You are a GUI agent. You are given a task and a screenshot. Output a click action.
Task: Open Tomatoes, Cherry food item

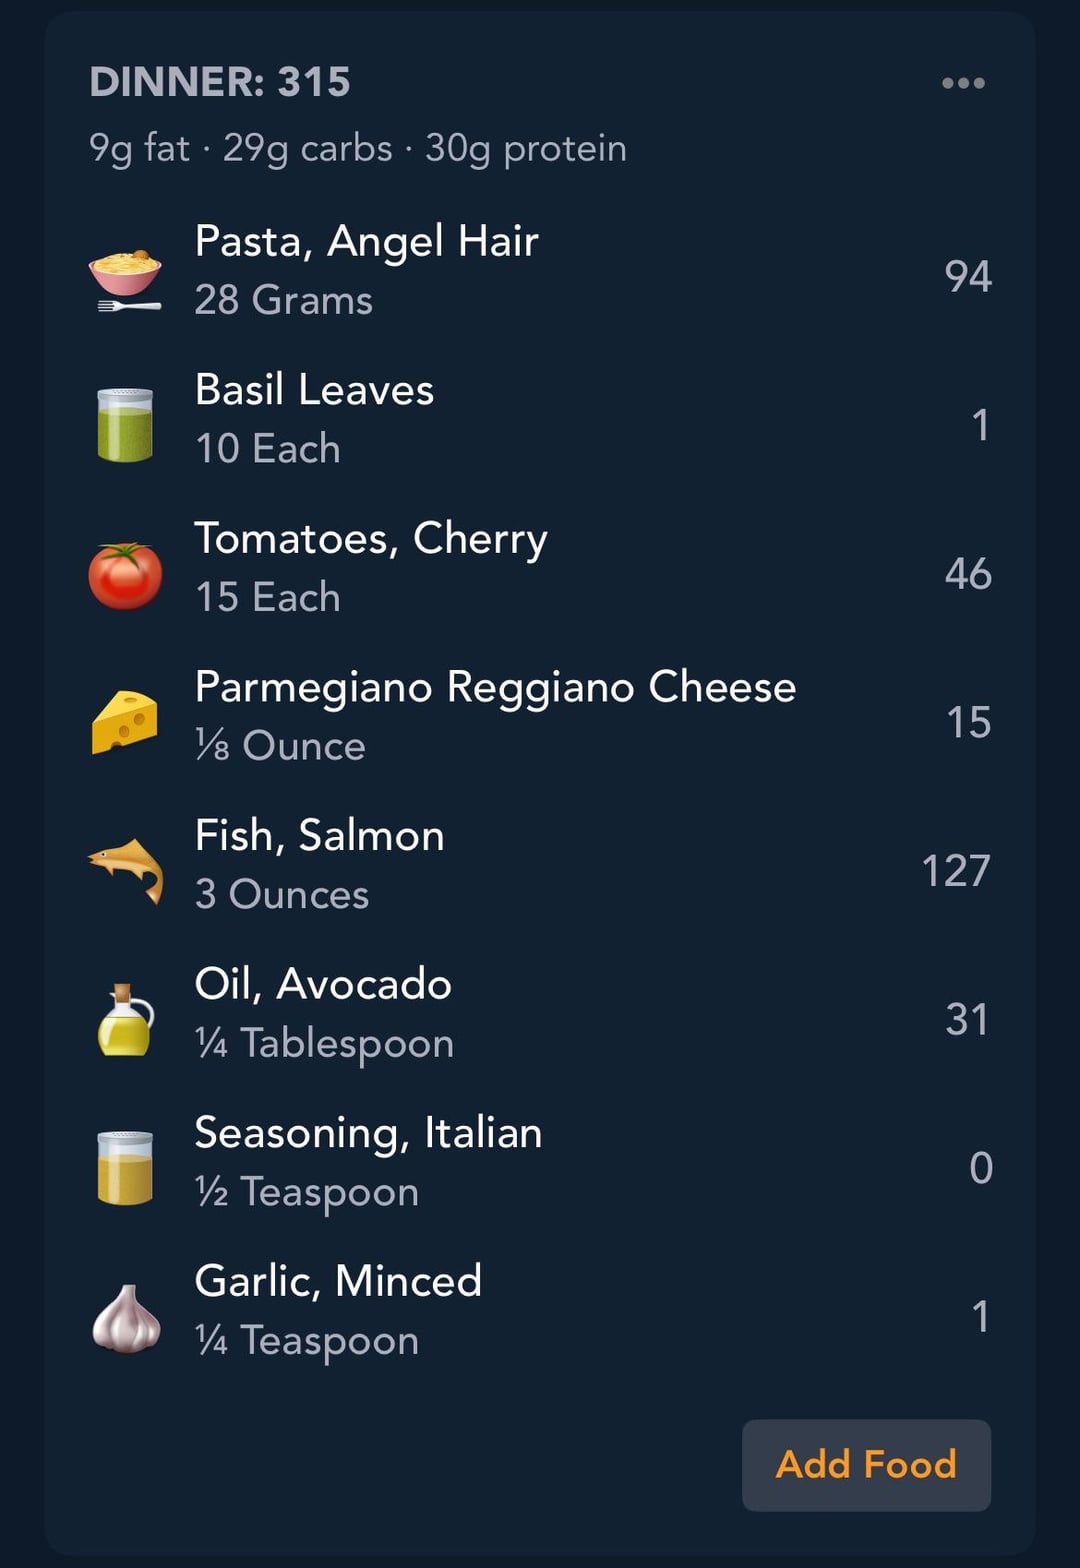pyautogui.click(x=370, y=539)
